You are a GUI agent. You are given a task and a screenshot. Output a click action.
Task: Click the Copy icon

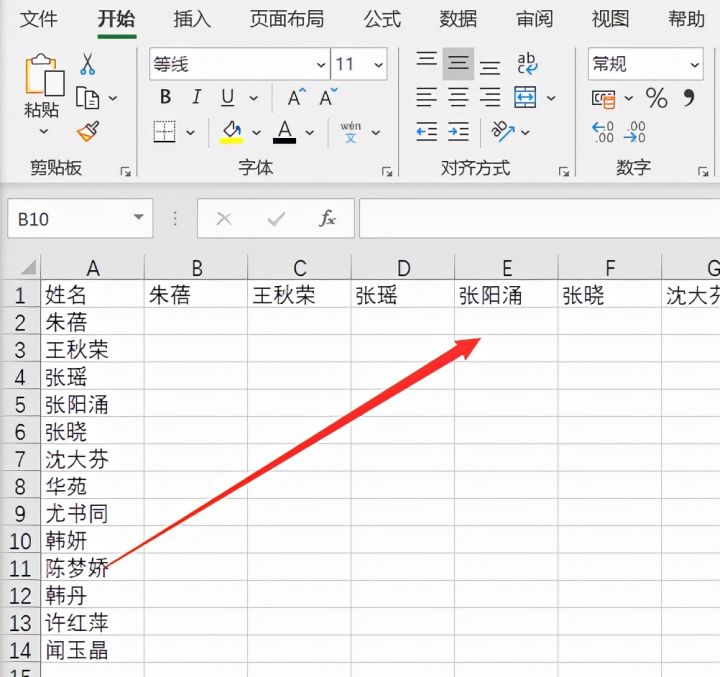(x=87, y=98)
